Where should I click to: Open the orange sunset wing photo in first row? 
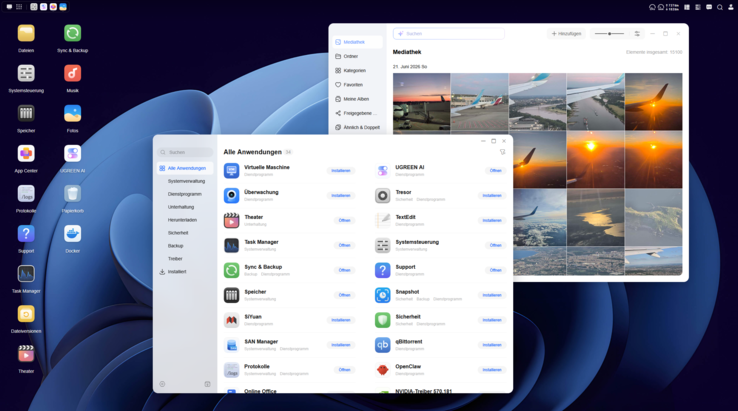tap(653, 101)
